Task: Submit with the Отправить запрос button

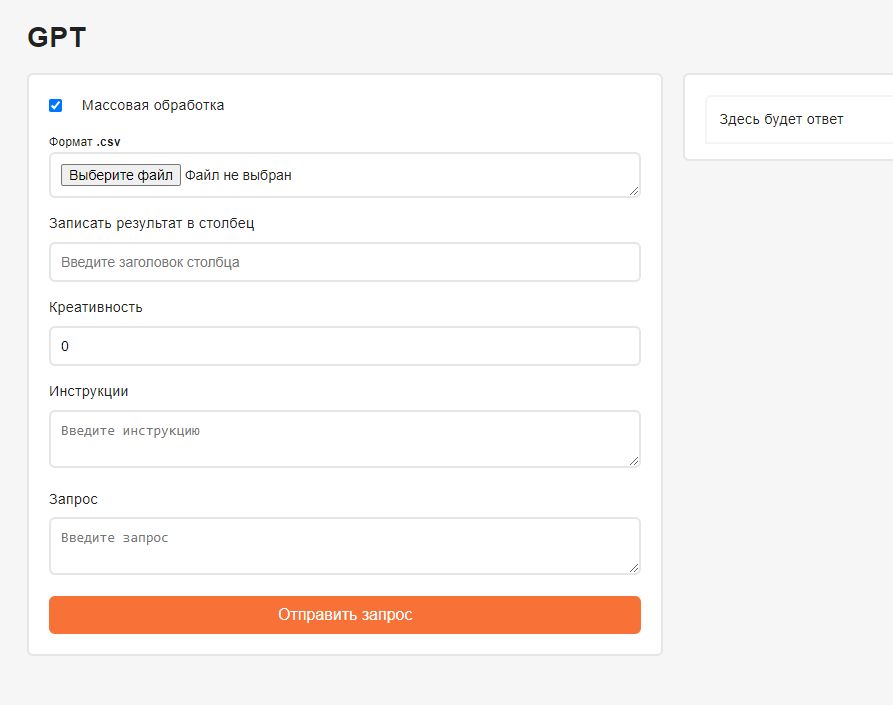Action: [344, 615]
